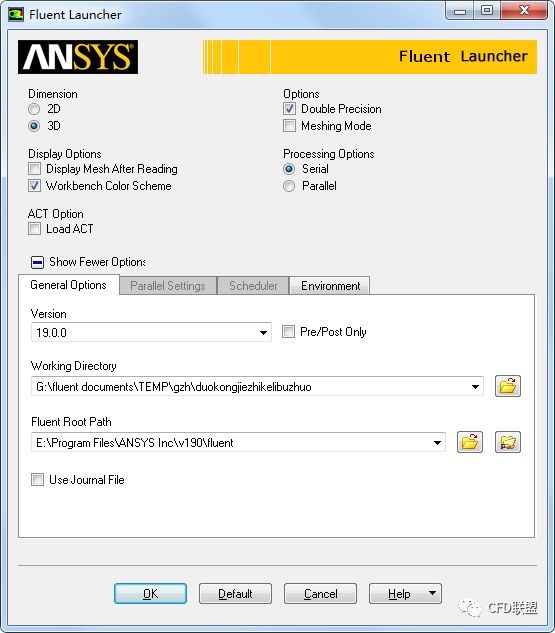
Task: Open the Environment tab
Action: coord(330,286)
